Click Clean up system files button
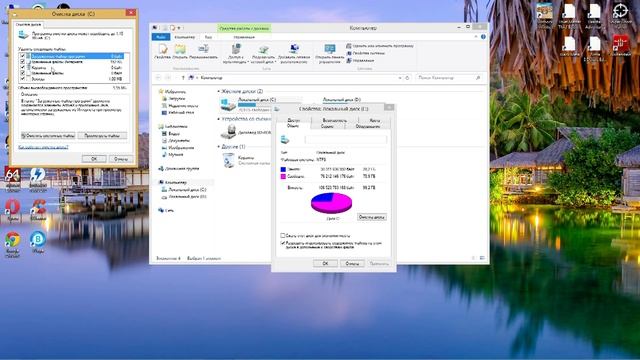The width and height of the screenshot is (640, 360). tap(48, 136)
